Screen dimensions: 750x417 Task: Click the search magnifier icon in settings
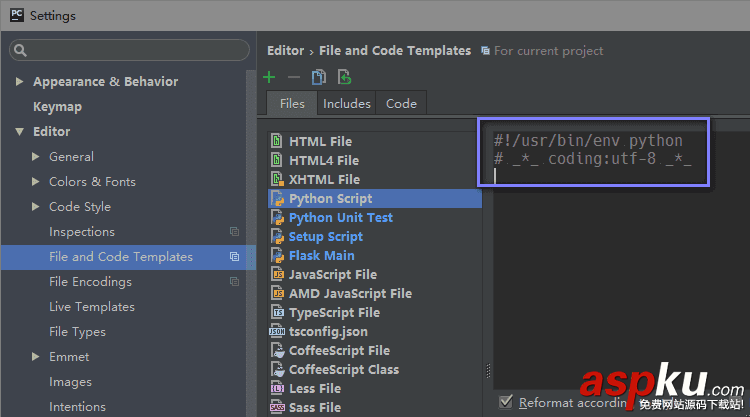point(20,50)
